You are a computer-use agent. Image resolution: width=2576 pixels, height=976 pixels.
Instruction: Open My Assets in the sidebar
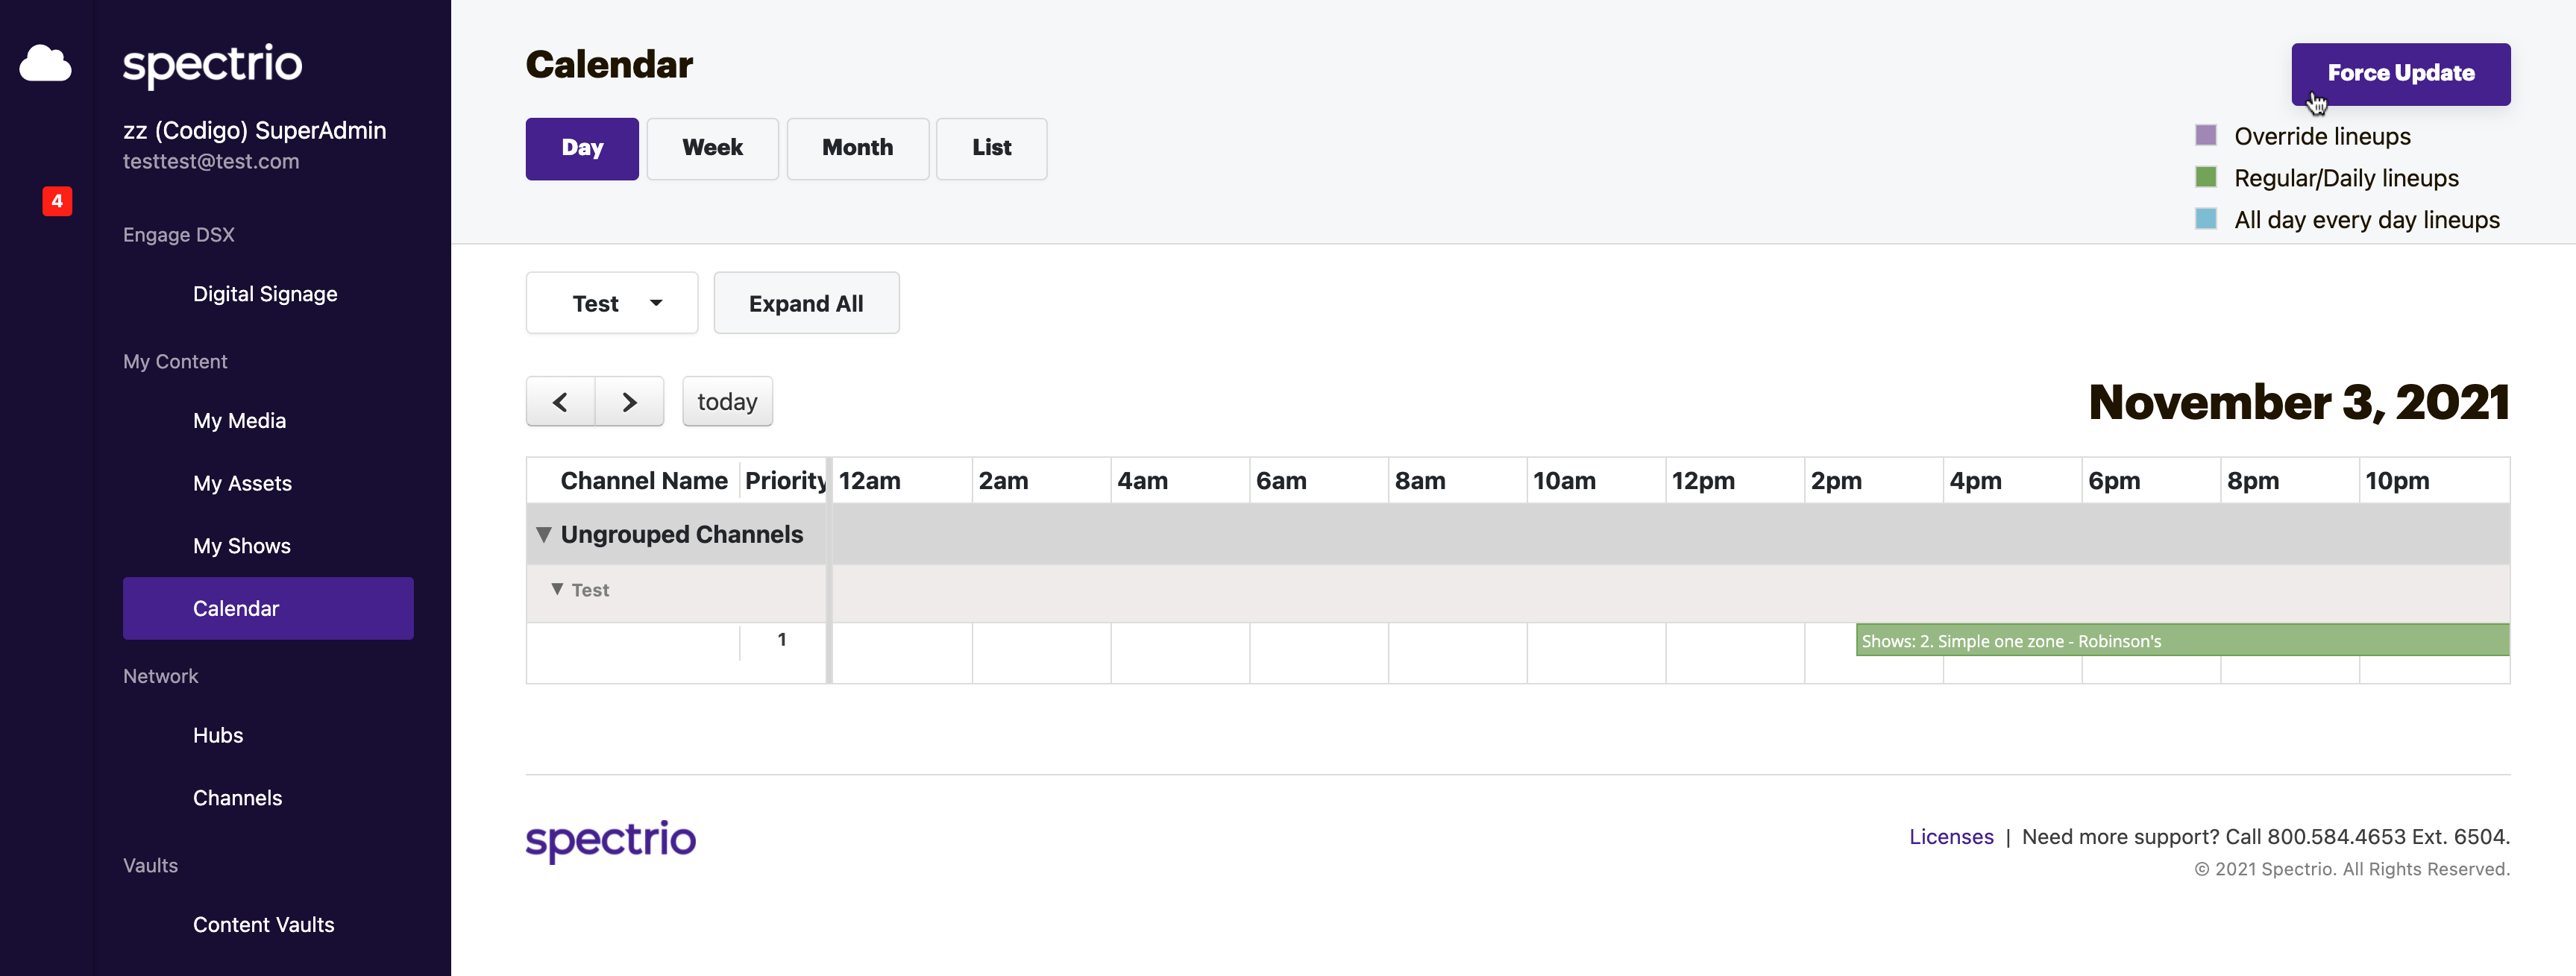242,483
